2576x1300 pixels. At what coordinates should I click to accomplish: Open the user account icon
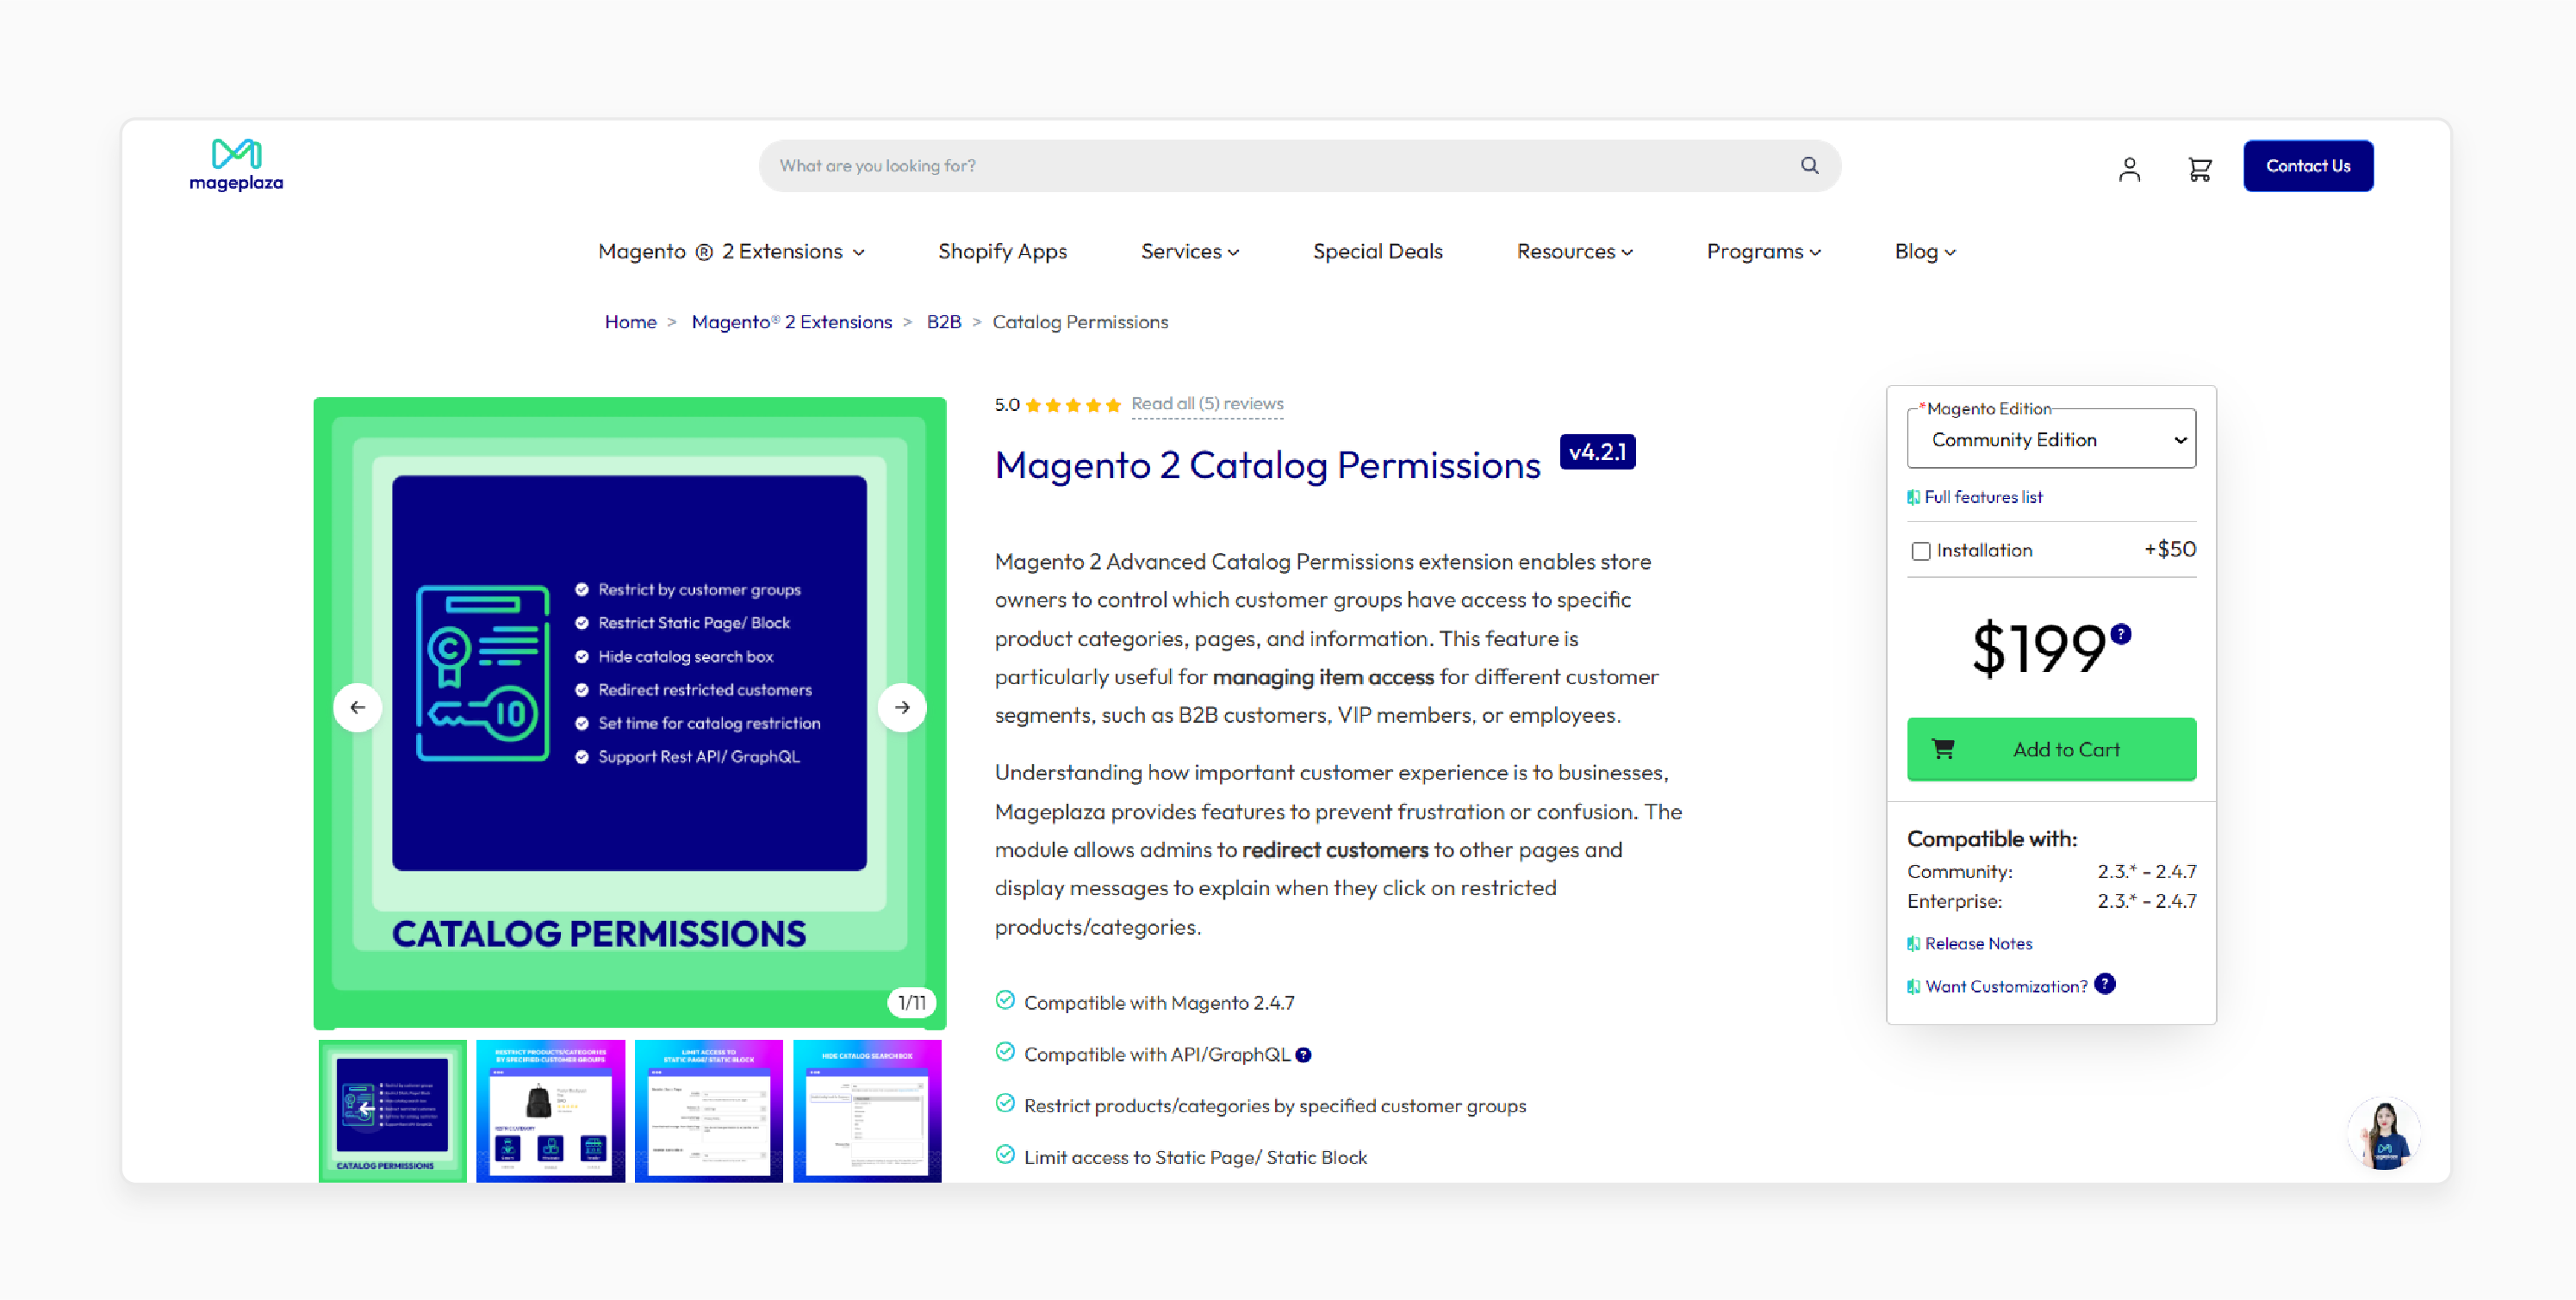pos(2129,169)
